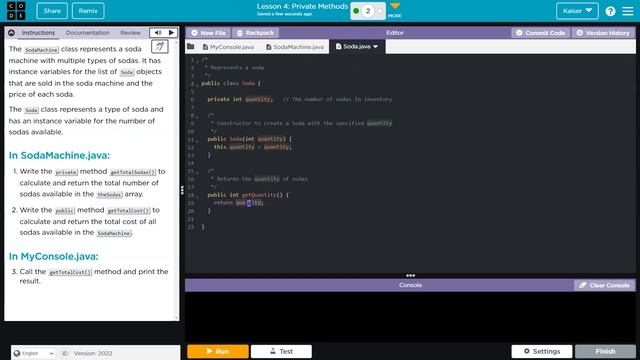The image size is (640, 360).
Task: Click the horizontal console resize handle
Action: [410, 276]
